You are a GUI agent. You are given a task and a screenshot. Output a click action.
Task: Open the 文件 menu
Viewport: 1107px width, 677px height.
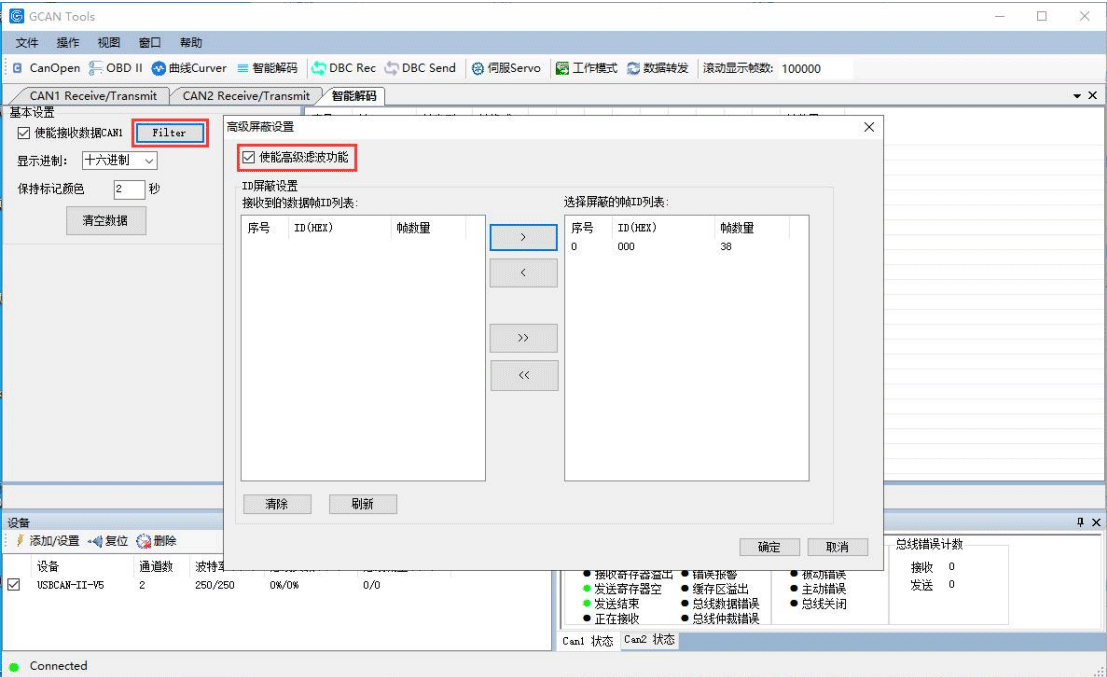[x=27, y=43]
